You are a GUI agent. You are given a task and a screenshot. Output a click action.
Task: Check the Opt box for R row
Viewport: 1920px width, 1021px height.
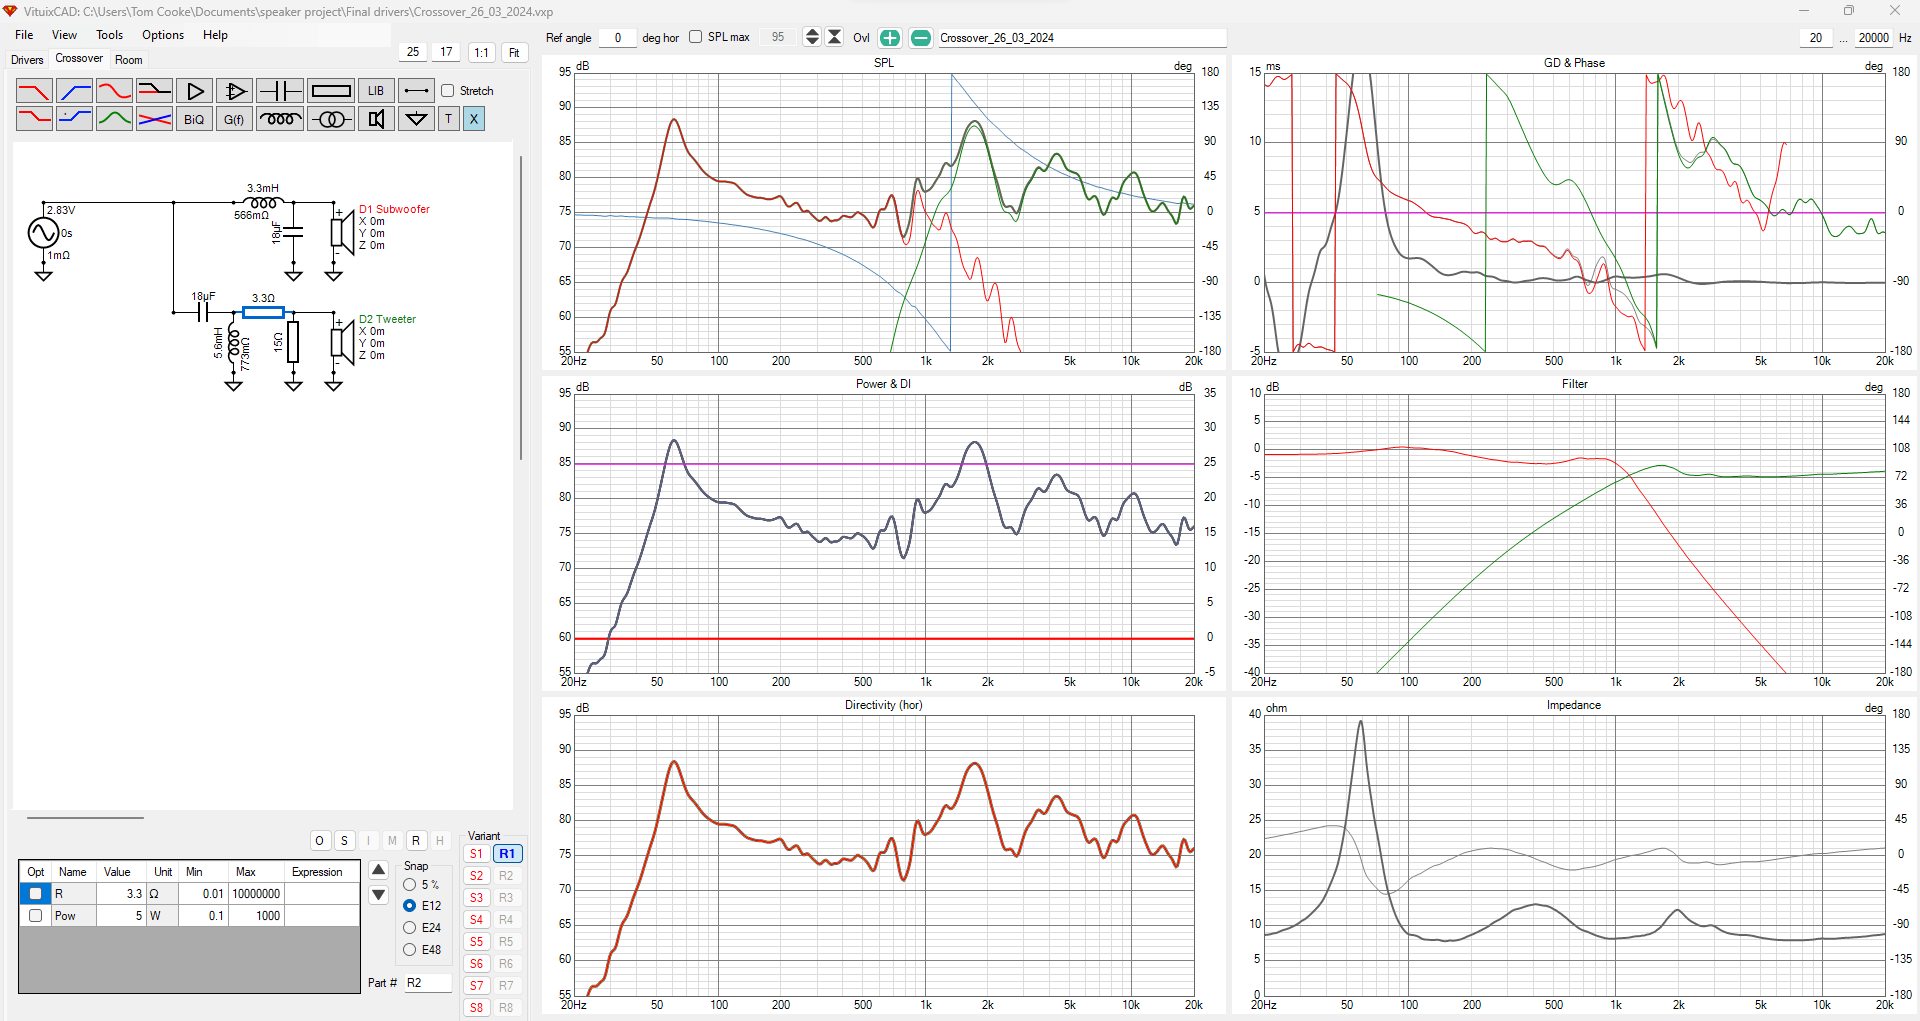(35, 894)
